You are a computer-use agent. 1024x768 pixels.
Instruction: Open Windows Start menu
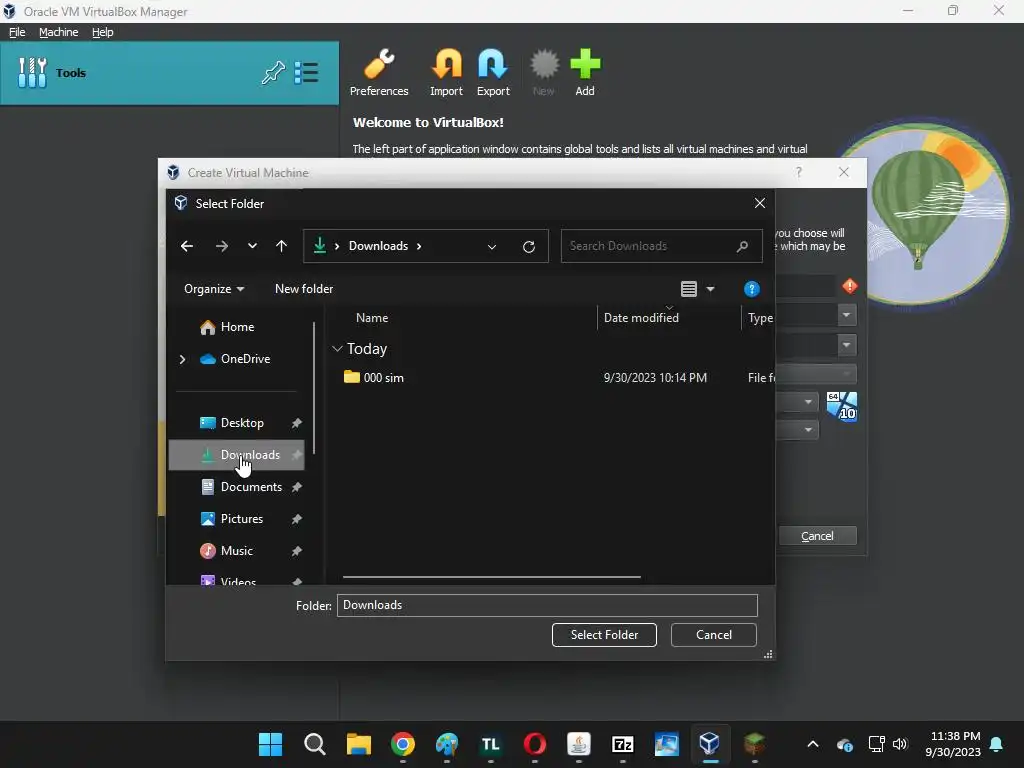click(x=270, y=744)
